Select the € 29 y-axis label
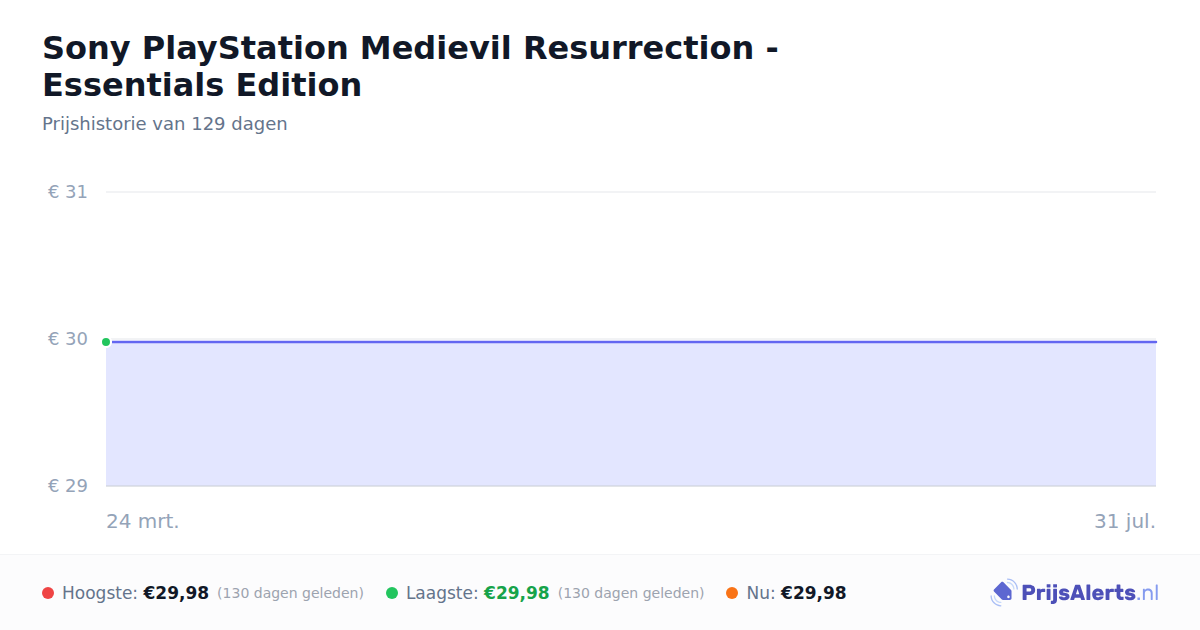The image size is (1200, 630). pyautogui.click(x=68, y=486)
